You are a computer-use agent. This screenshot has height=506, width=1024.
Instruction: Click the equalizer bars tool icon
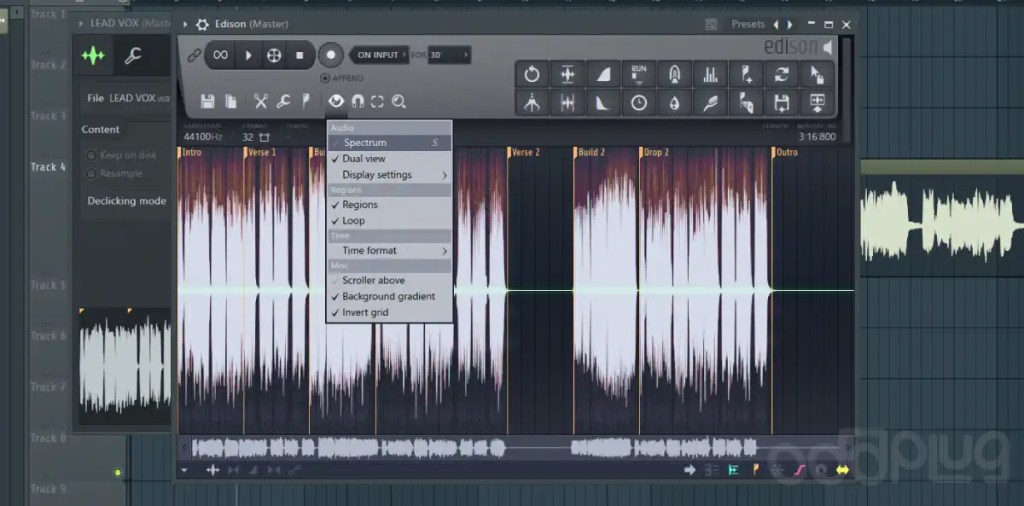pyautogui.click(x=710, y=74)
